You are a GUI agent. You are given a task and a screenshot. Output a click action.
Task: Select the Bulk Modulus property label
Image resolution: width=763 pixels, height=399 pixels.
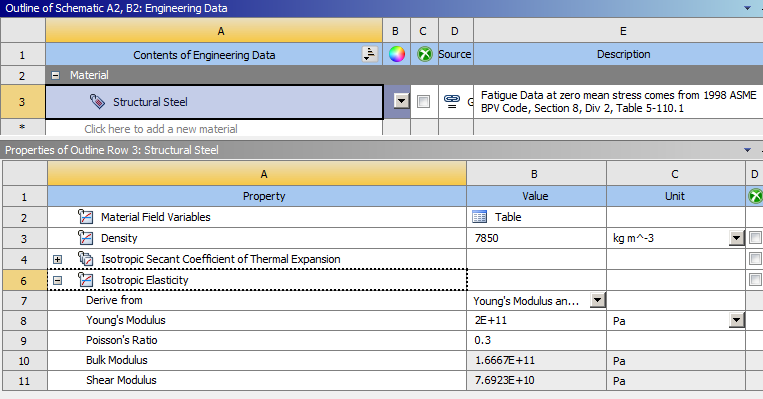117,360
